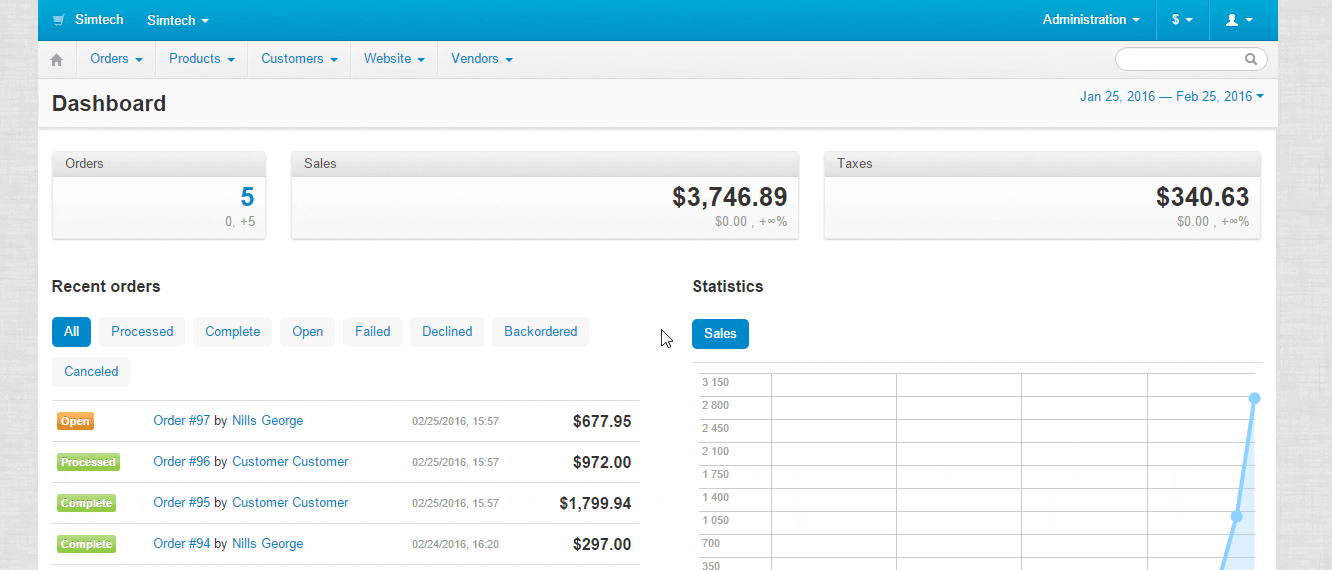
Task: Select the Backordered orders filter
Action: 540,332
